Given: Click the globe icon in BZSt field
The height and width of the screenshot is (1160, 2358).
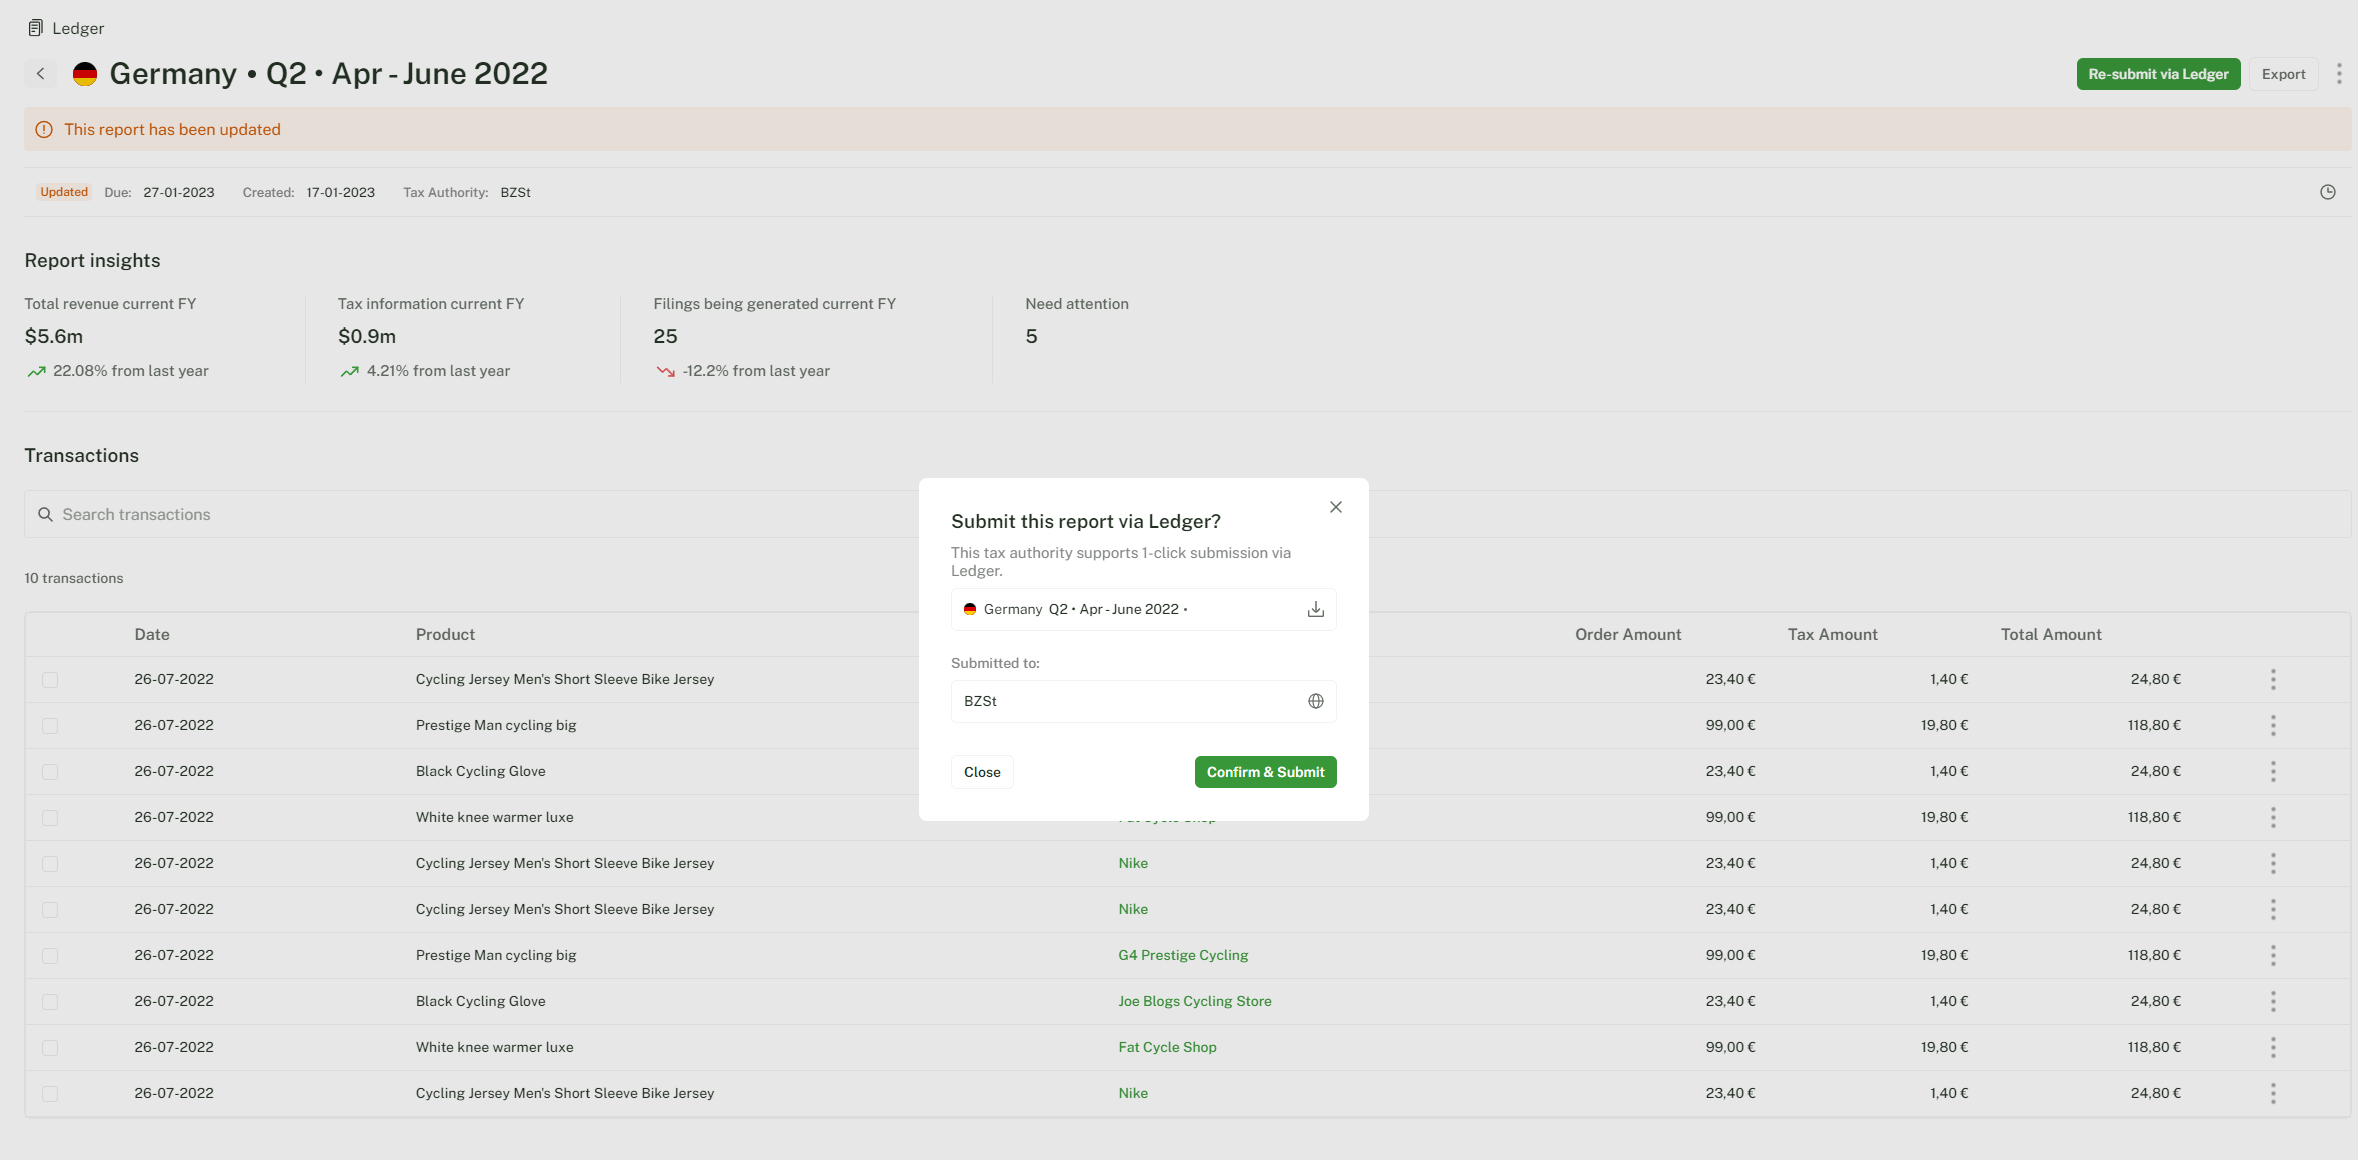Looking at the screenshot, I should (1315, 701).
